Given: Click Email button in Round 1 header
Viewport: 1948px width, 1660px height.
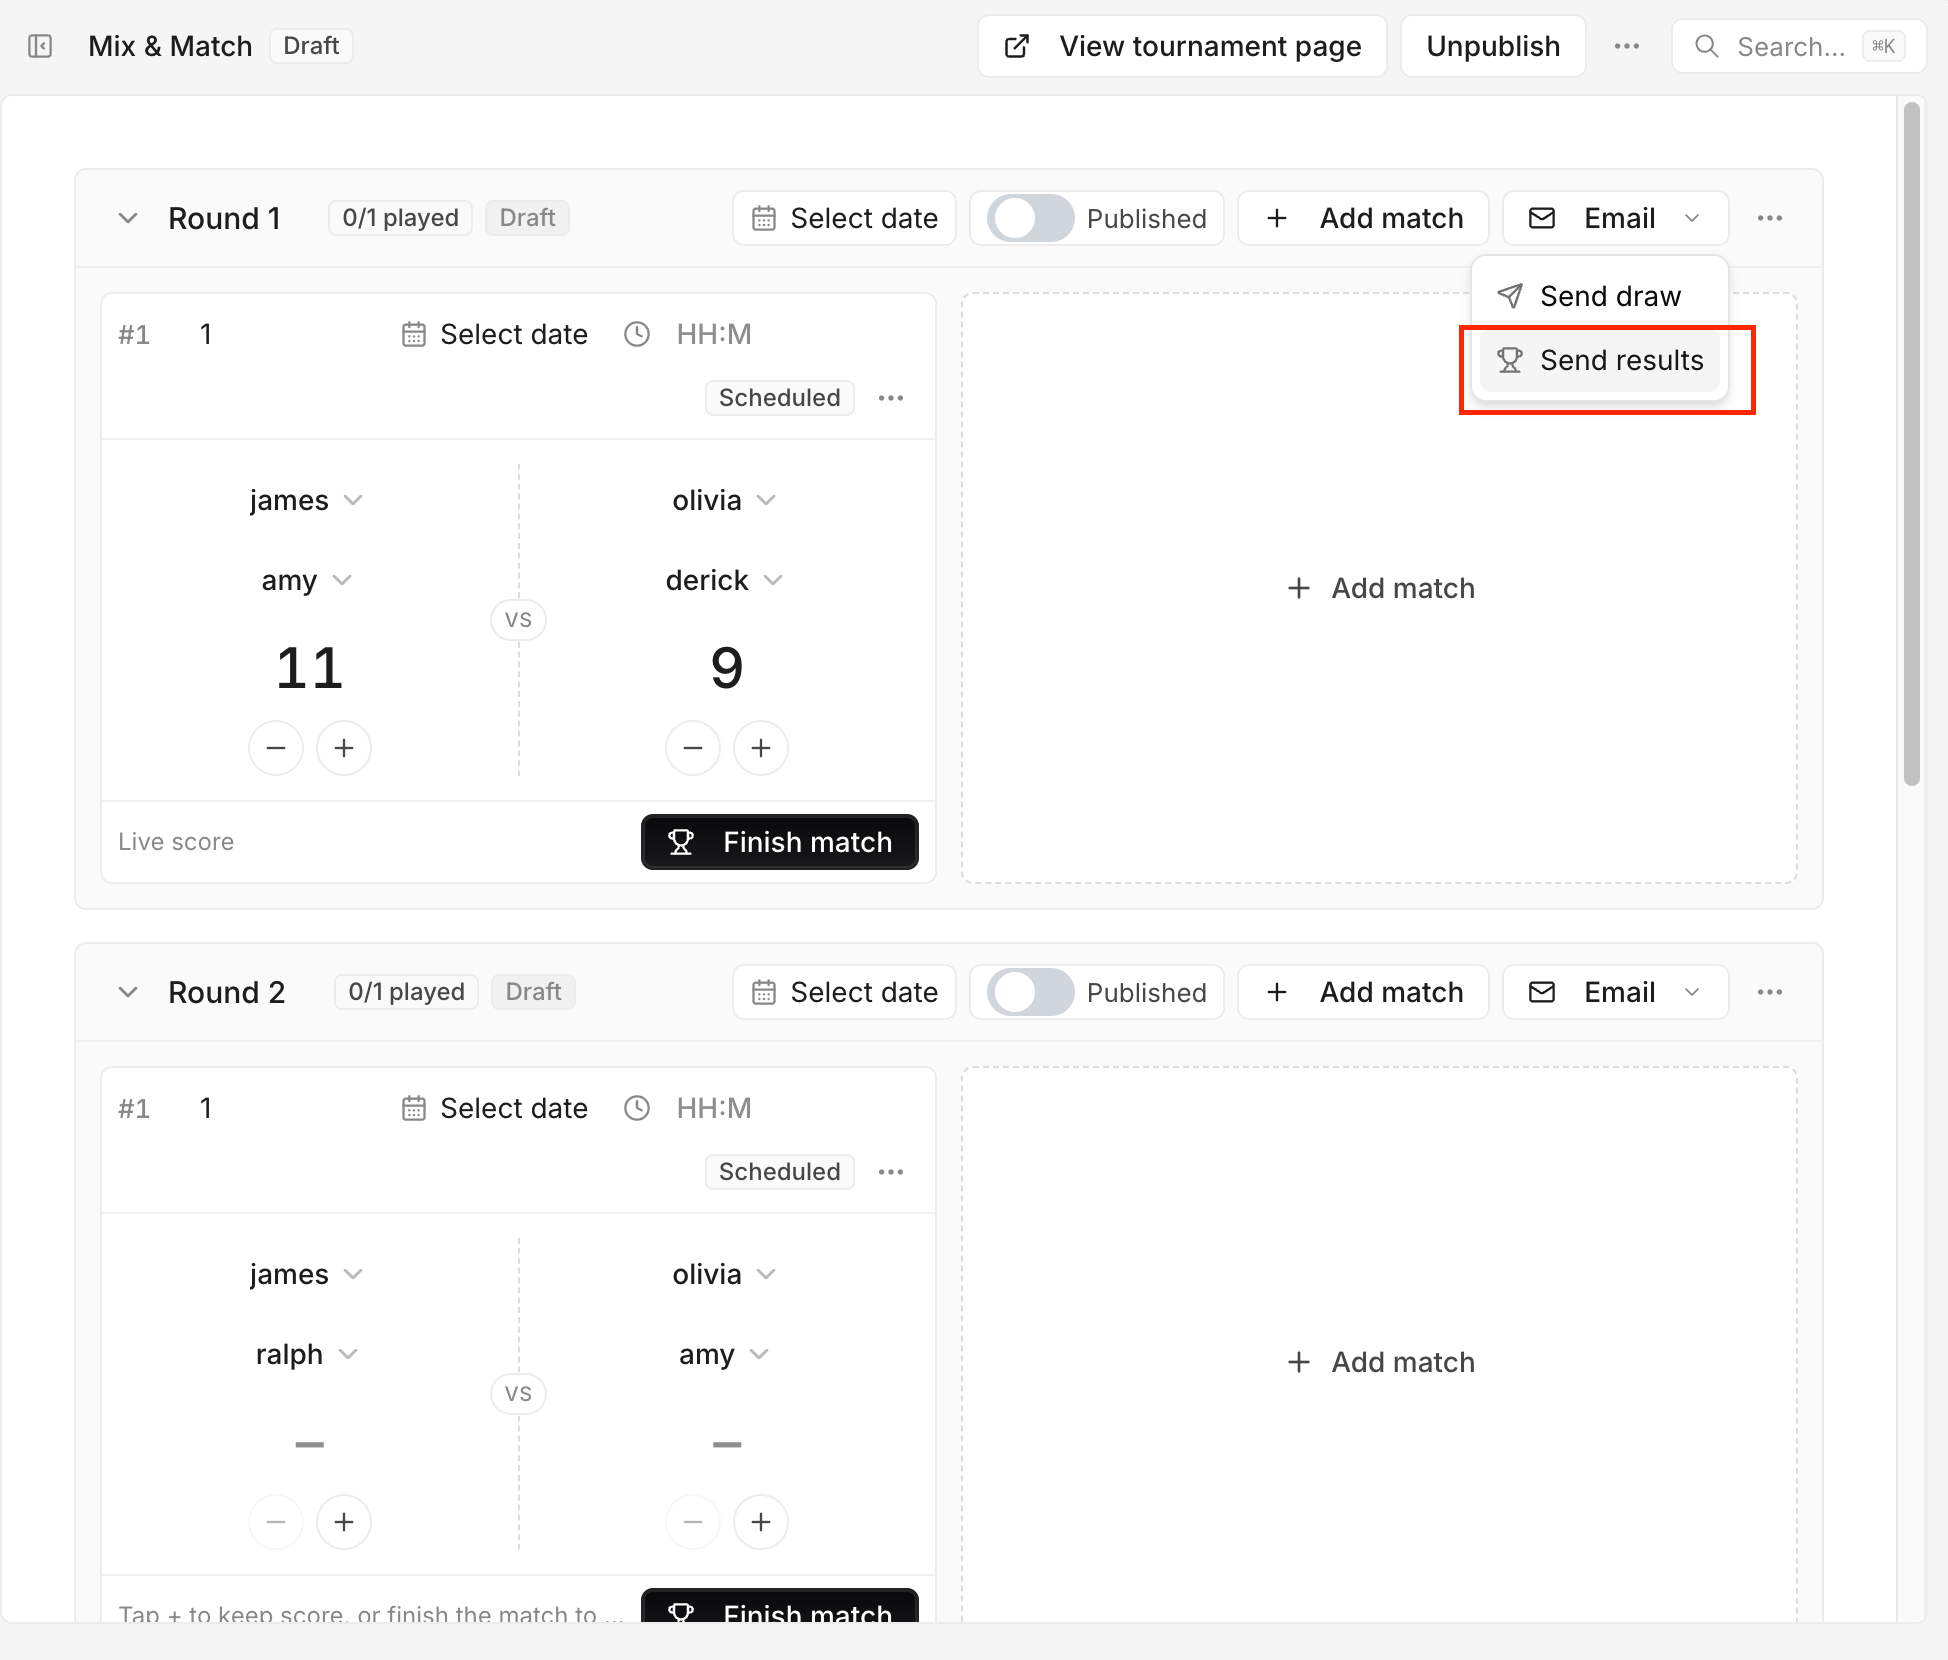Looking at the screenshot, I should [x=1616, y=218].
